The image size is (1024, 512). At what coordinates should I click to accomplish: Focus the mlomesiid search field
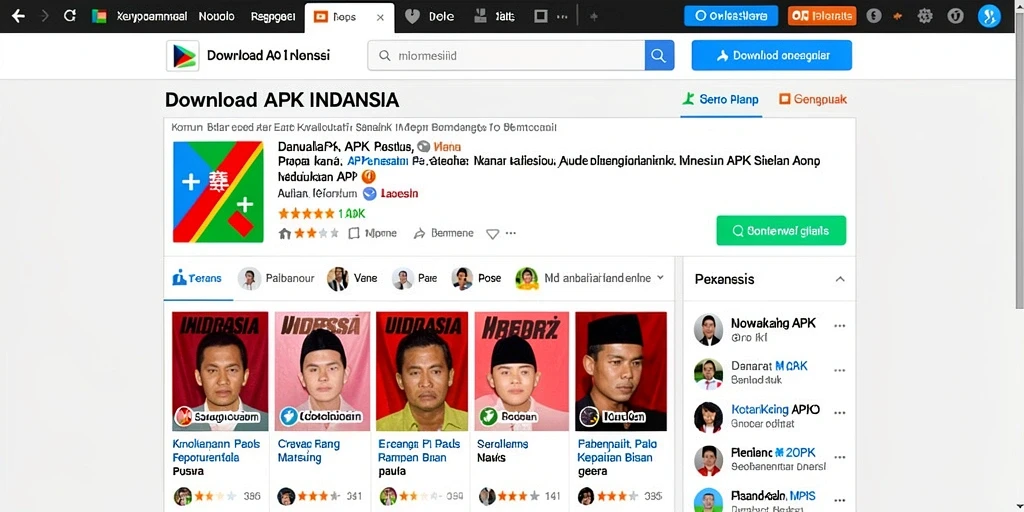506,56
